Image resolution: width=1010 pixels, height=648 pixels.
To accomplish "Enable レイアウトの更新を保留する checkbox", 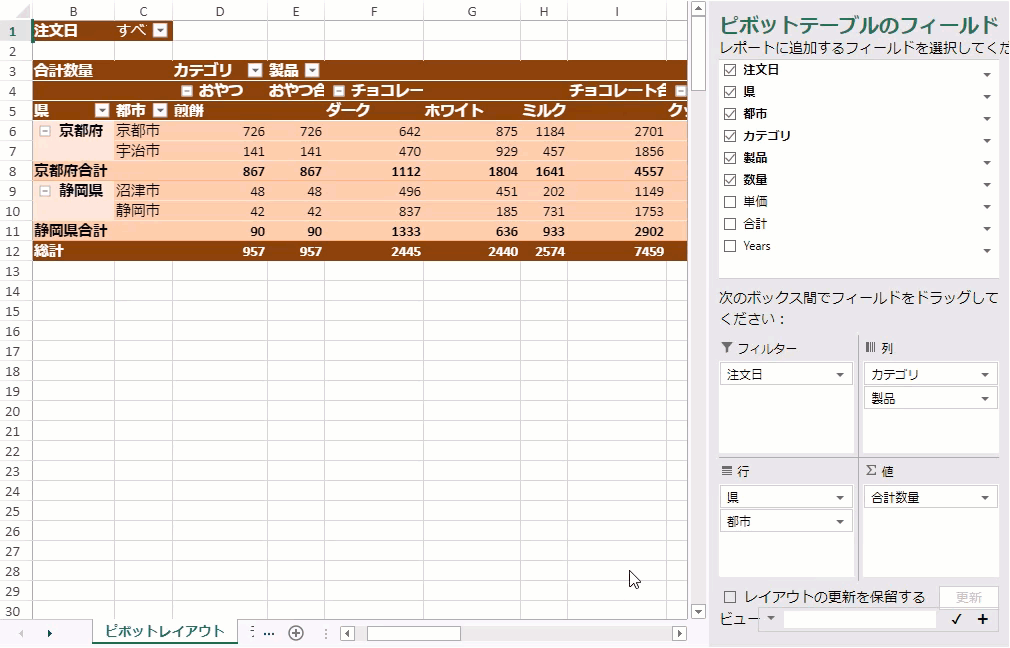I will [x=730, y=597].
